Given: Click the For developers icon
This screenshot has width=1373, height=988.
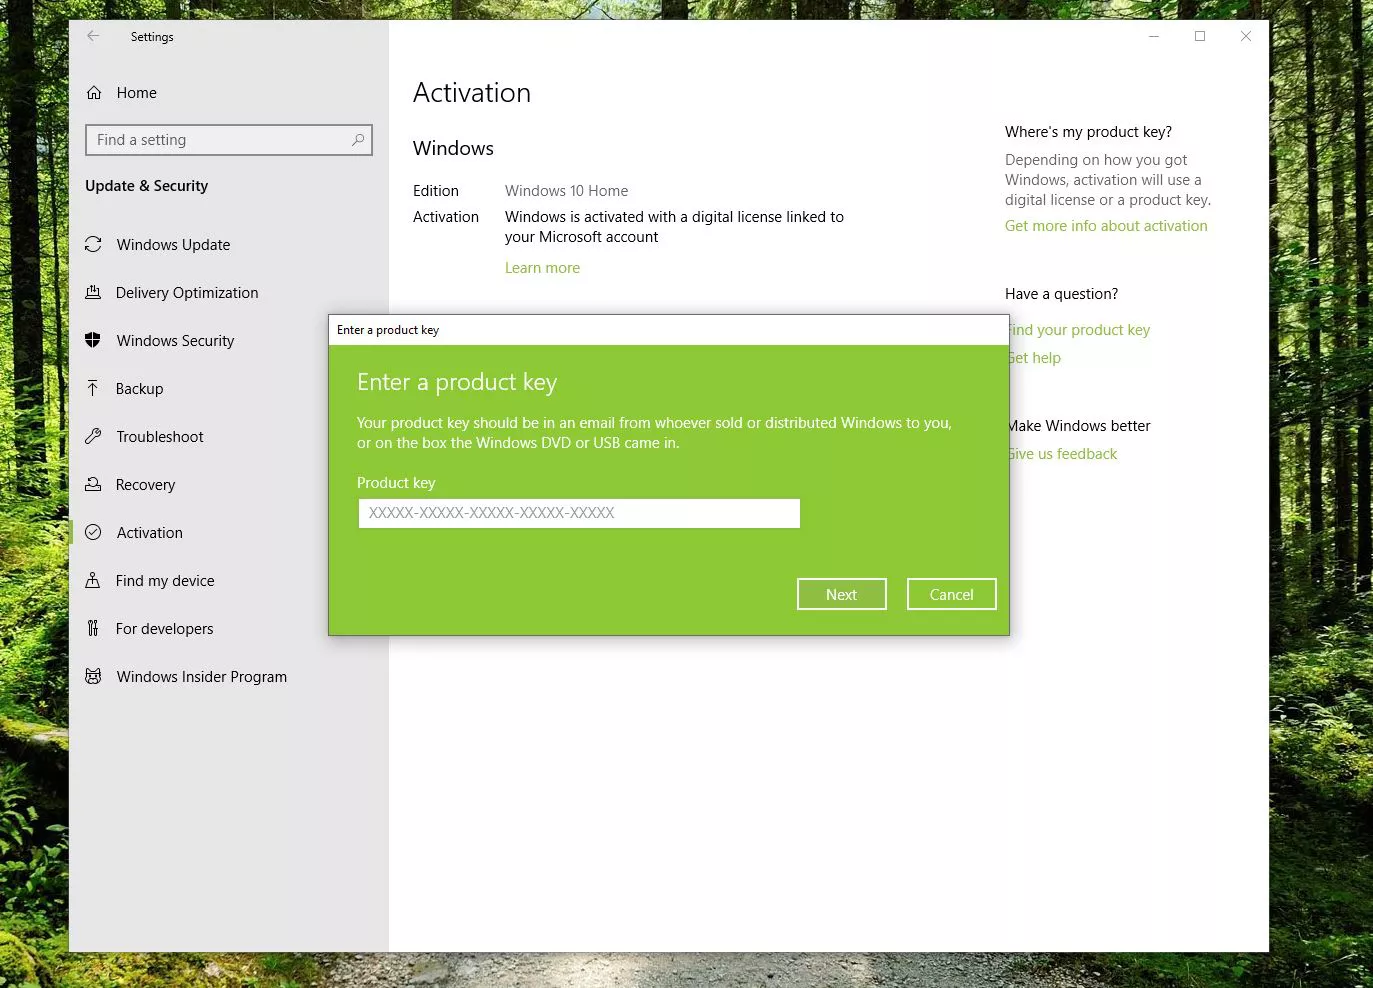Looking at the screenshot, I should click(x=93, y=628).
